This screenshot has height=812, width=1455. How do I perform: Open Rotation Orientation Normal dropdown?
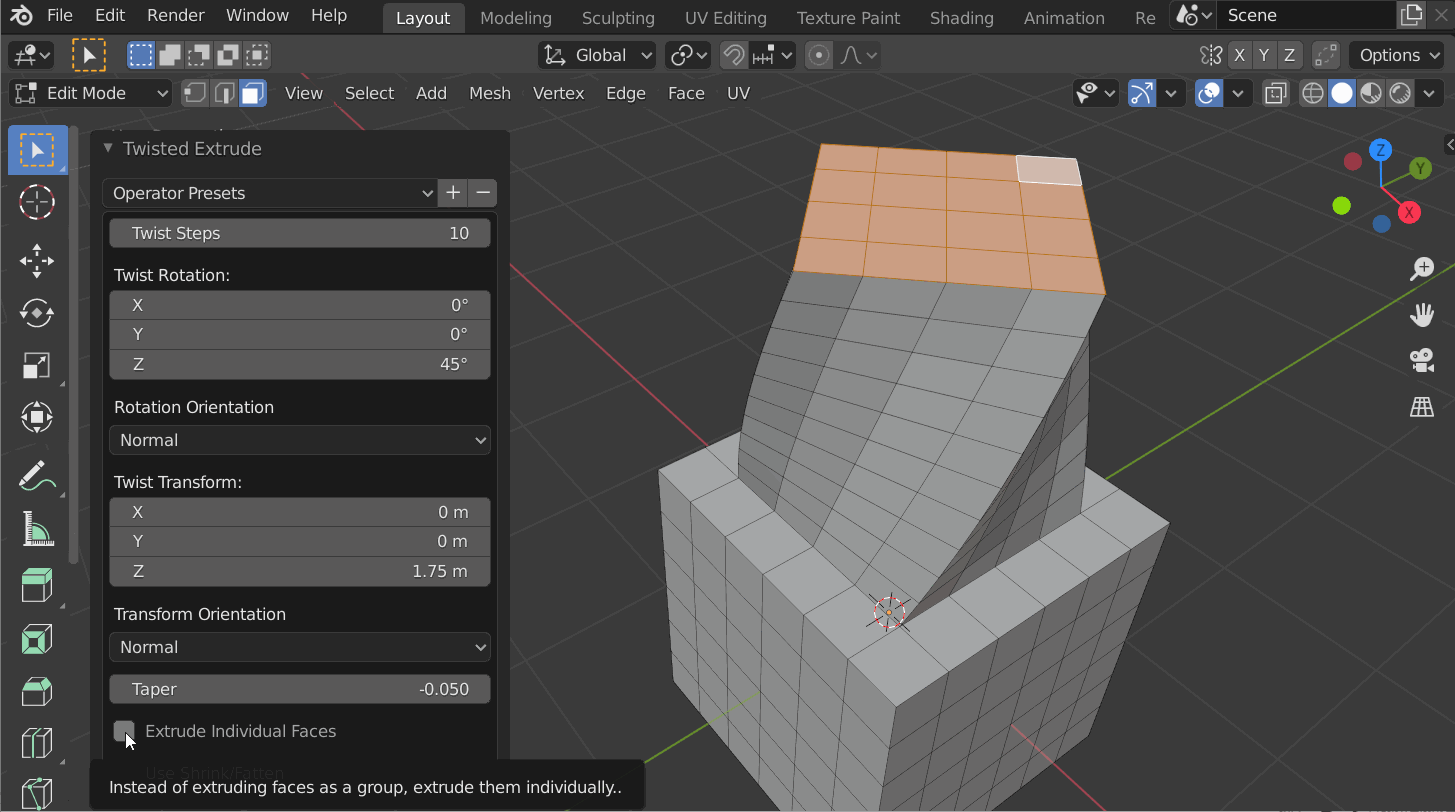pos(300,440)
